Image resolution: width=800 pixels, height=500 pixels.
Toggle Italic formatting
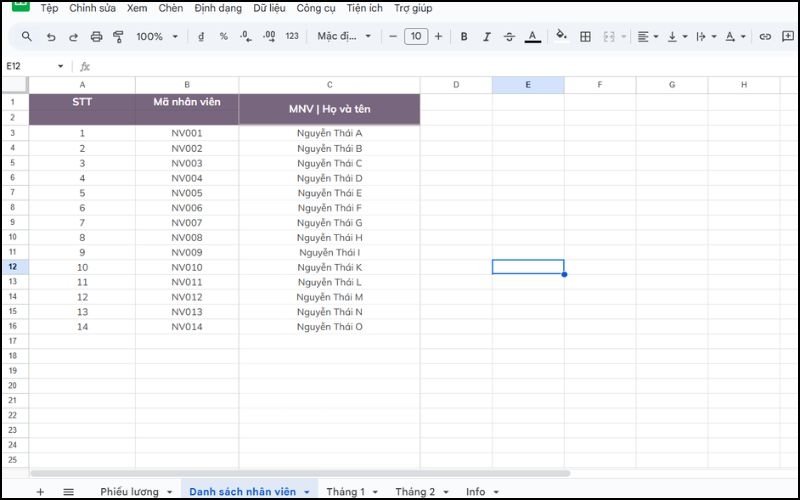tap(487, 37)
